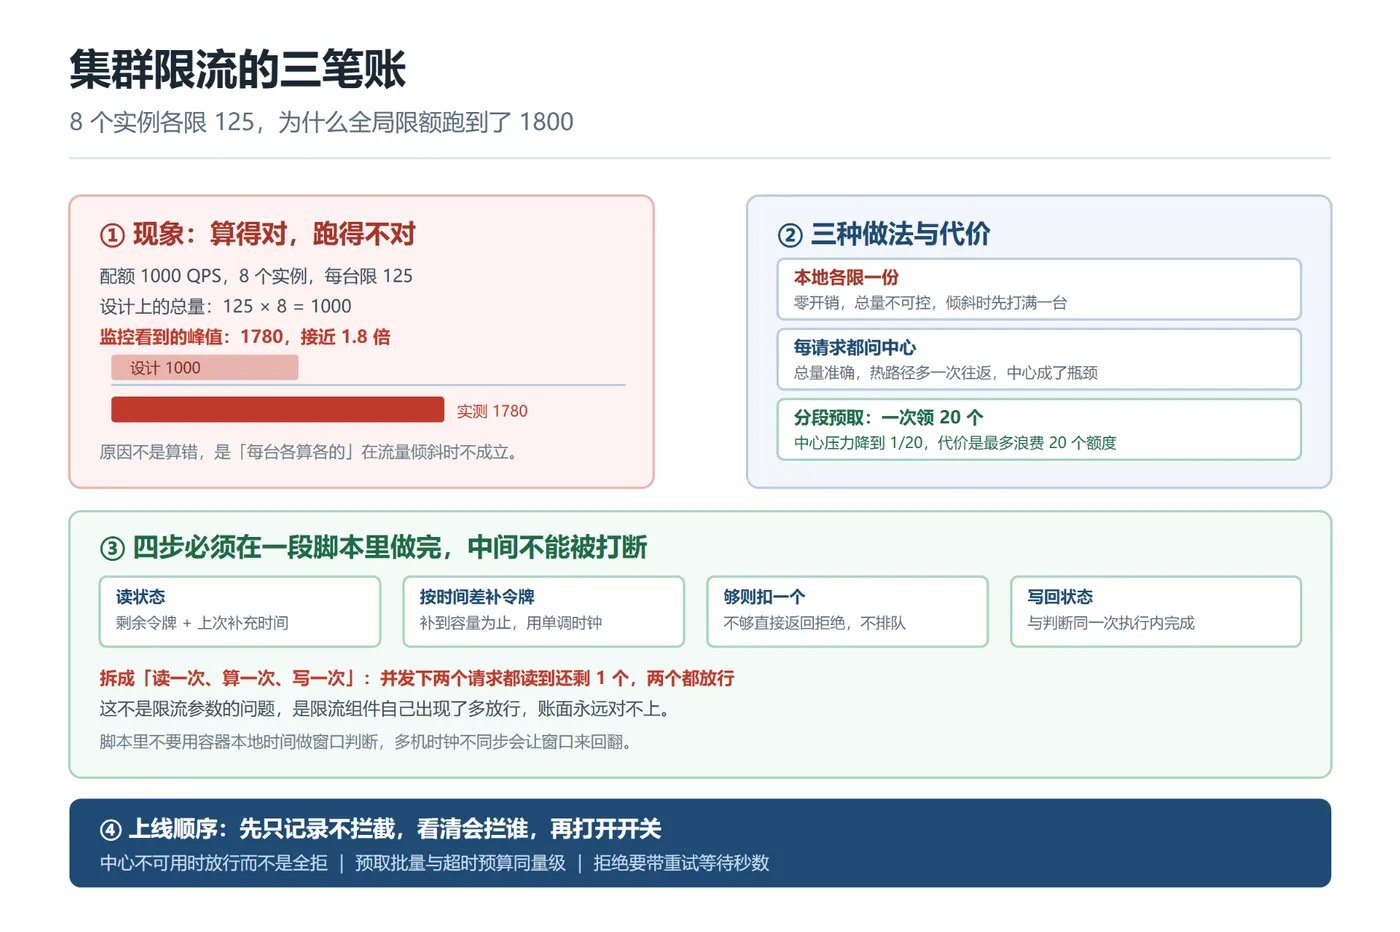Click banner item "中心不可用时放行而不是全拒"

click(x=213, y=863)
